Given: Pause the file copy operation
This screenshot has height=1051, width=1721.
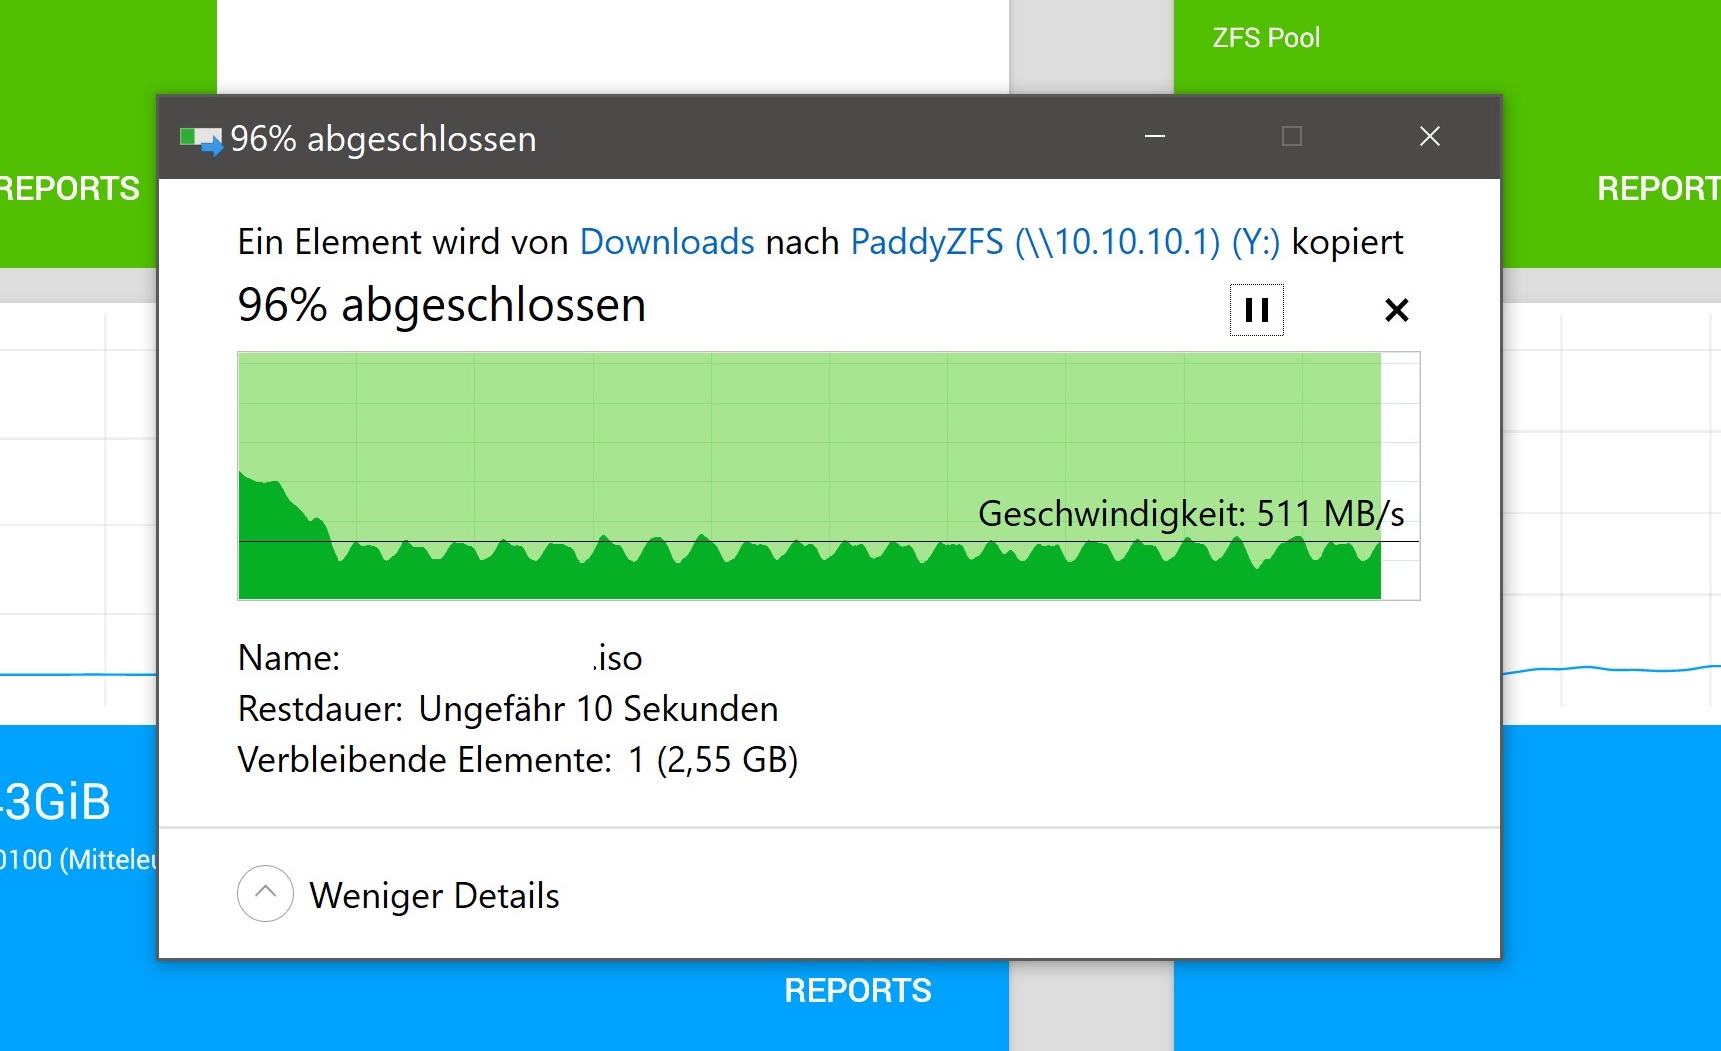Looking at the screenshot, I should (x=1256, y=310).
